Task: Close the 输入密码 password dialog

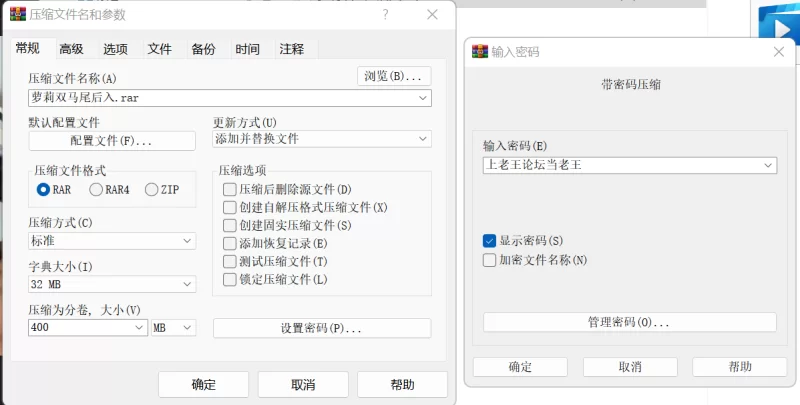Action: click(x=778, y=52)
